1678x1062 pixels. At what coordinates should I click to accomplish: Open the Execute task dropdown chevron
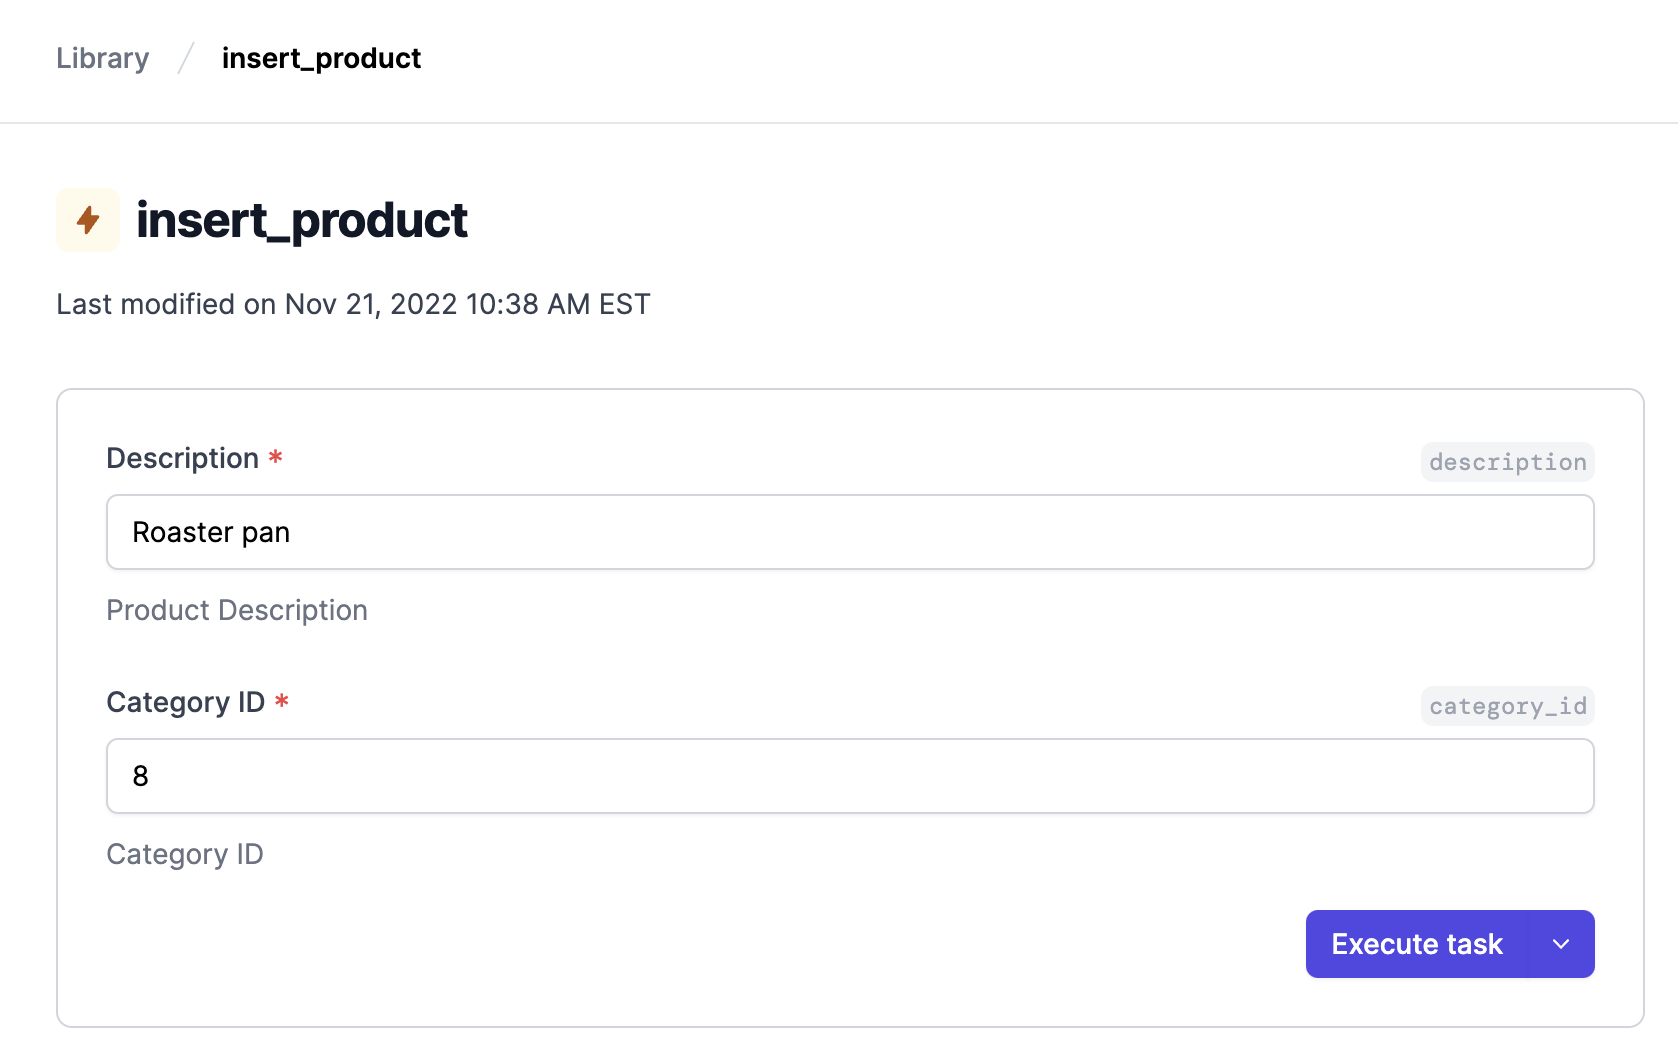[x=1561, y=944]
